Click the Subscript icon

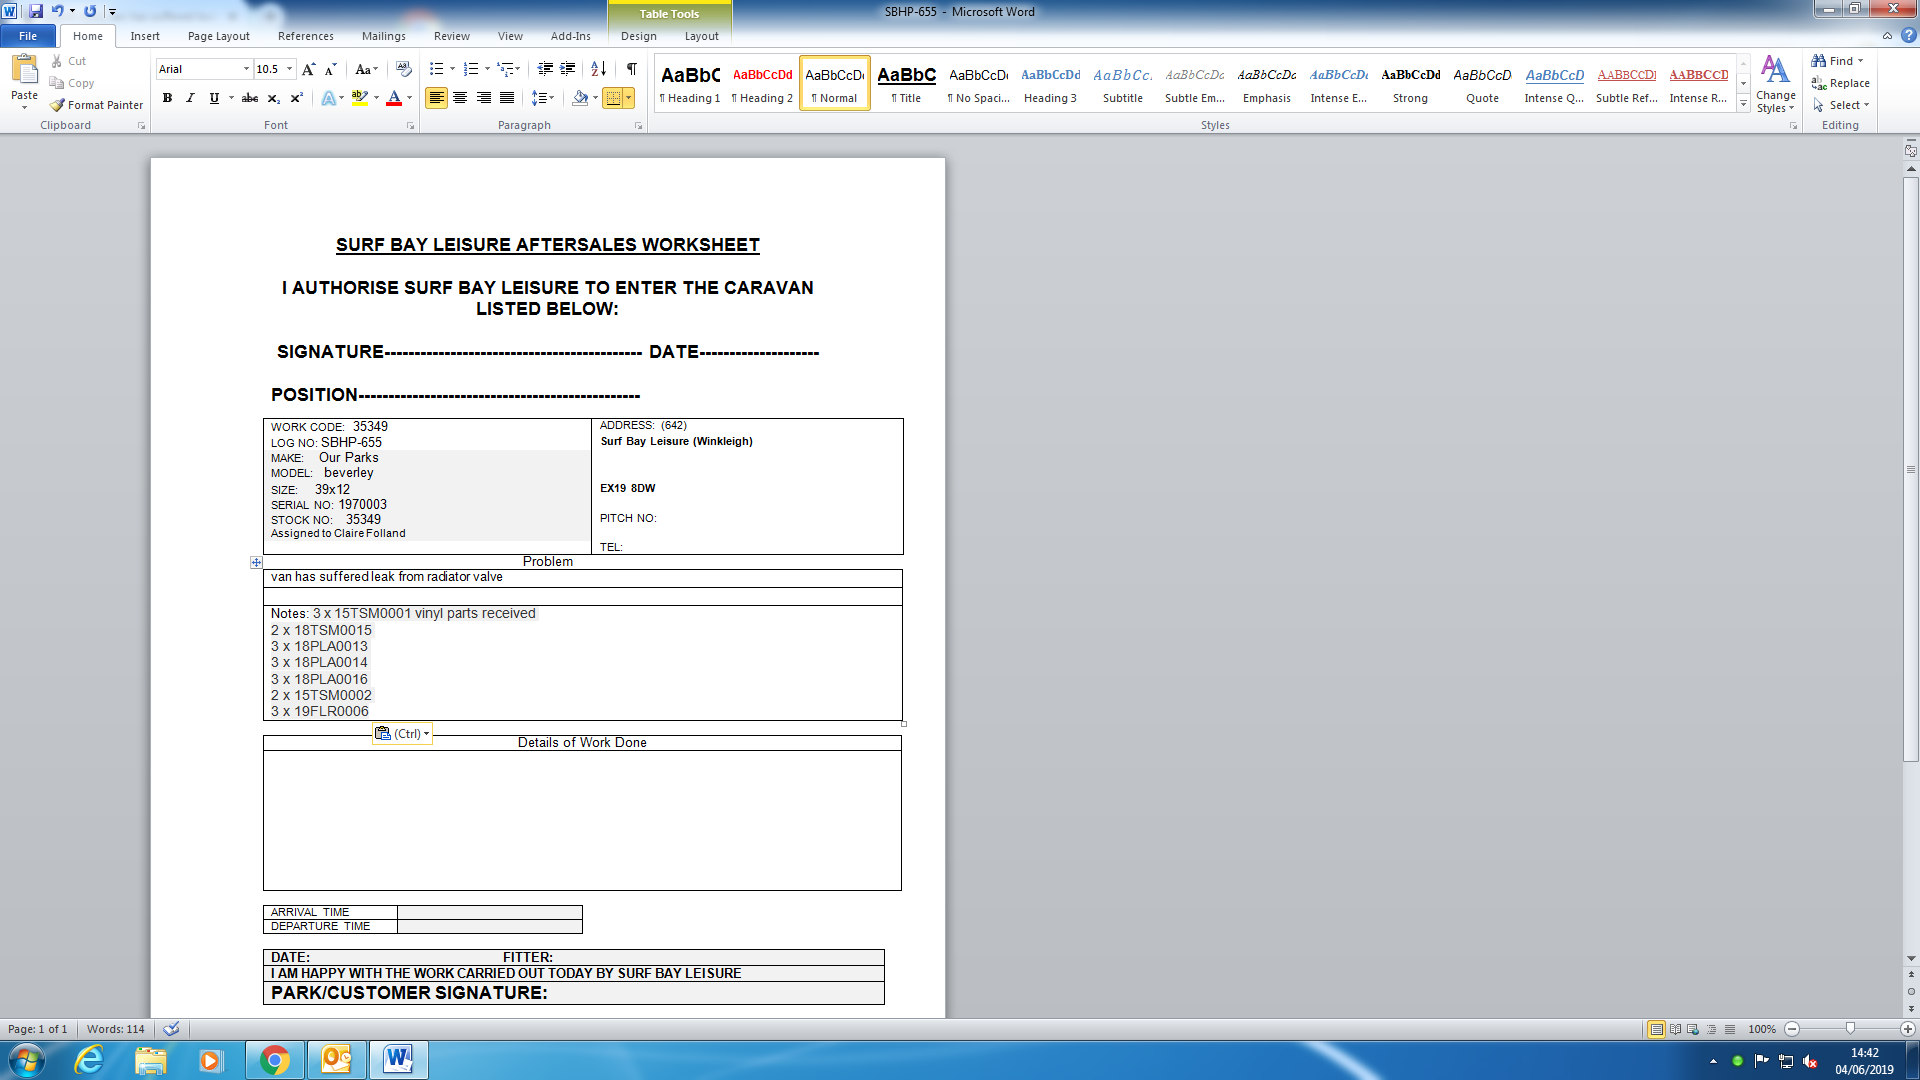(273, 98)
